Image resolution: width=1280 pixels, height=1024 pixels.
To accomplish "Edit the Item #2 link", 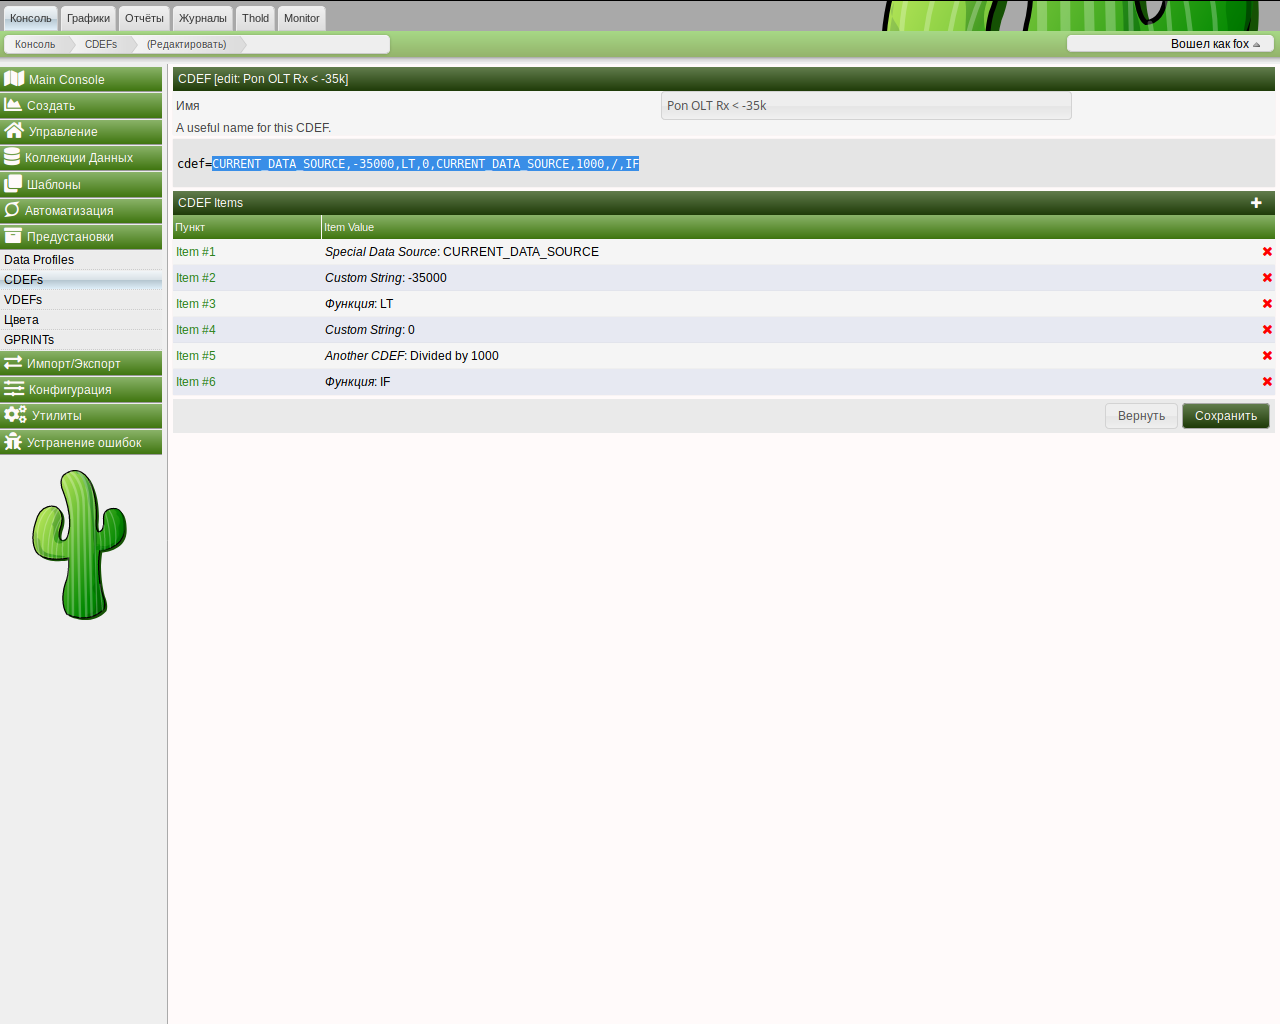I will click(196, 278).
